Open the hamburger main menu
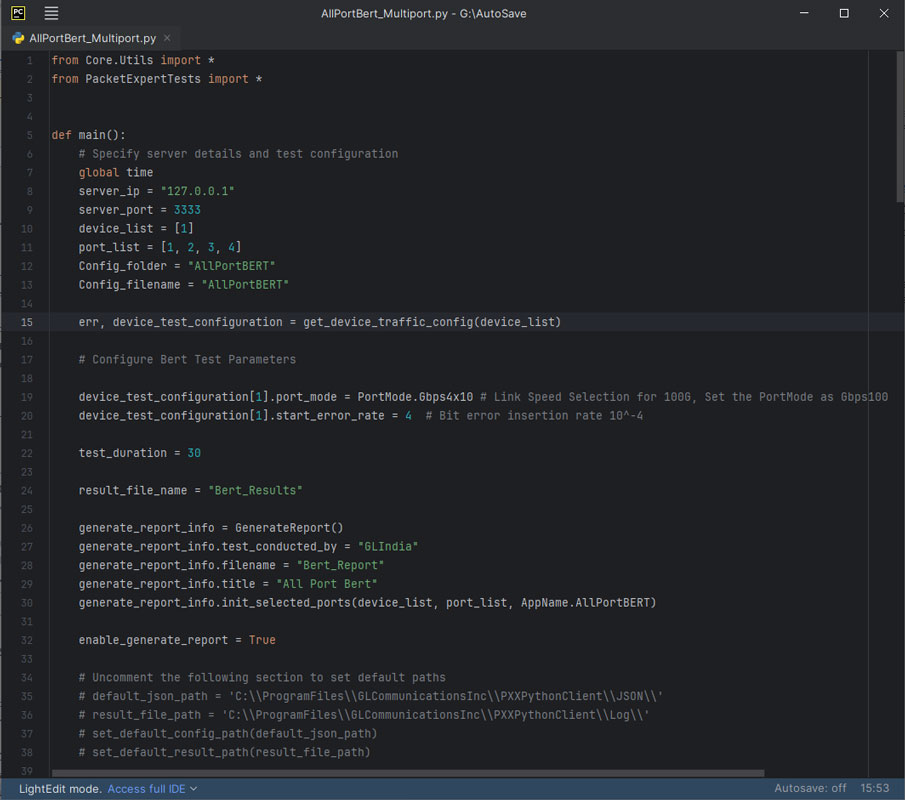This screenshot has width=905, height=800. click(x=51, y=13)
